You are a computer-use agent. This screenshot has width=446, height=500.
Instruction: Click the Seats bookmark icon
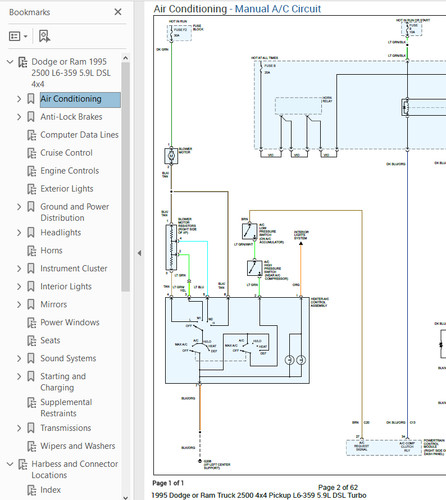click(32, 341)
